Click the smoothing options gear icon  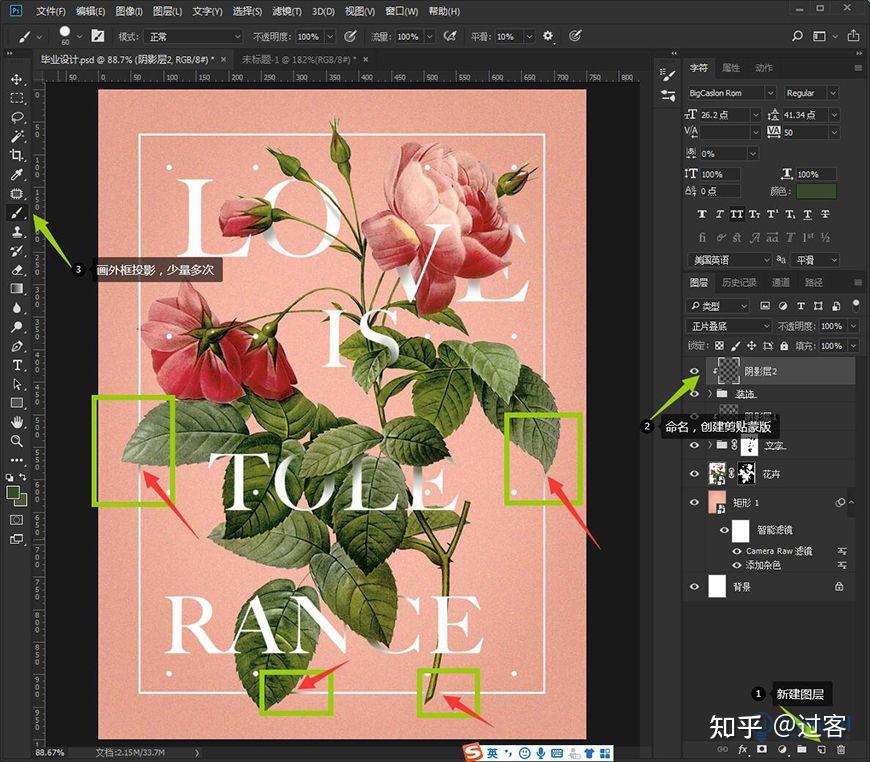tap(548, 36)
